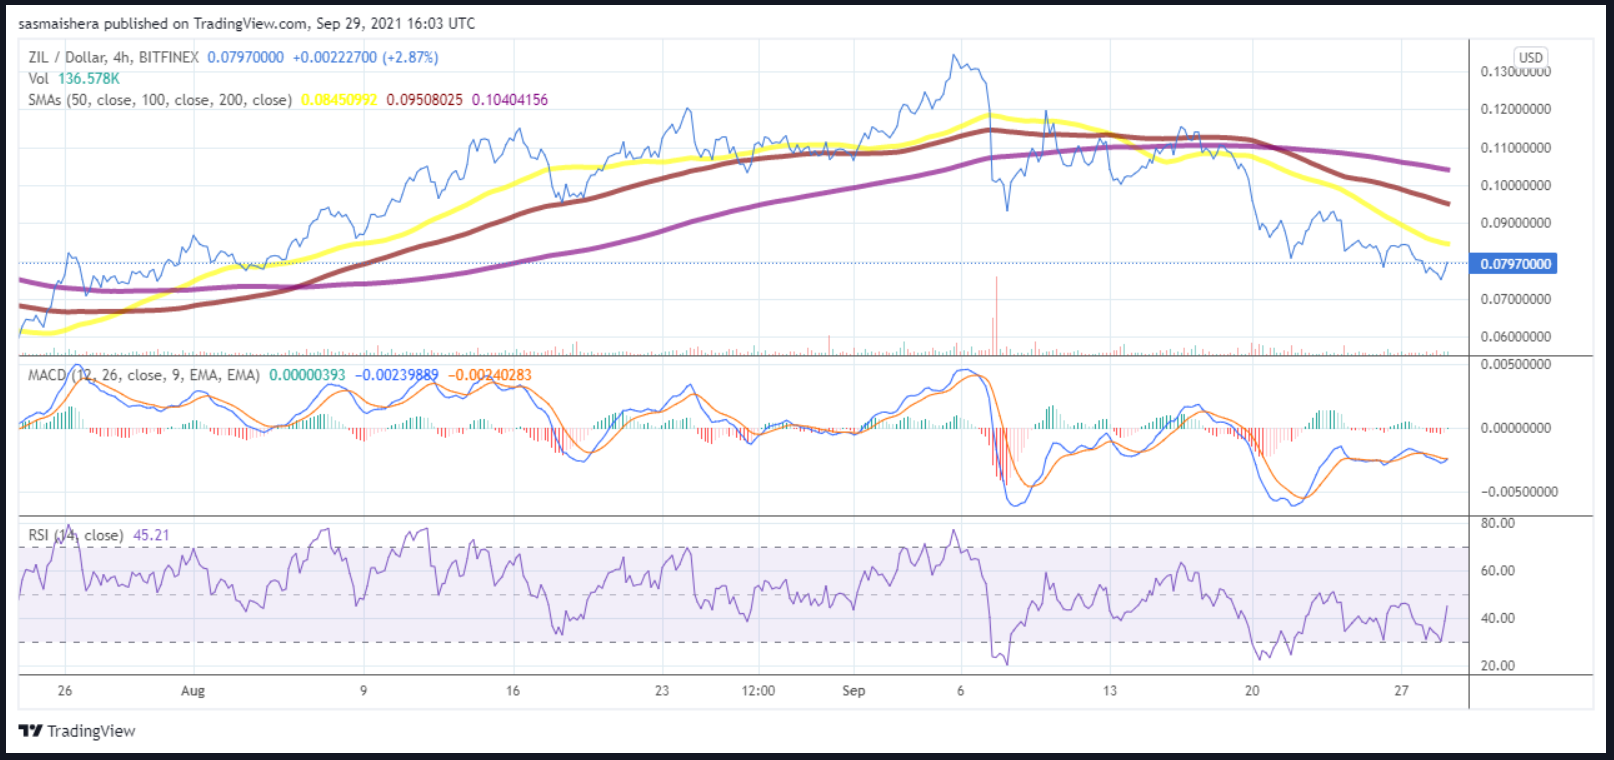Click the MACD signal value -0.00240283

[x=490, y=375]
